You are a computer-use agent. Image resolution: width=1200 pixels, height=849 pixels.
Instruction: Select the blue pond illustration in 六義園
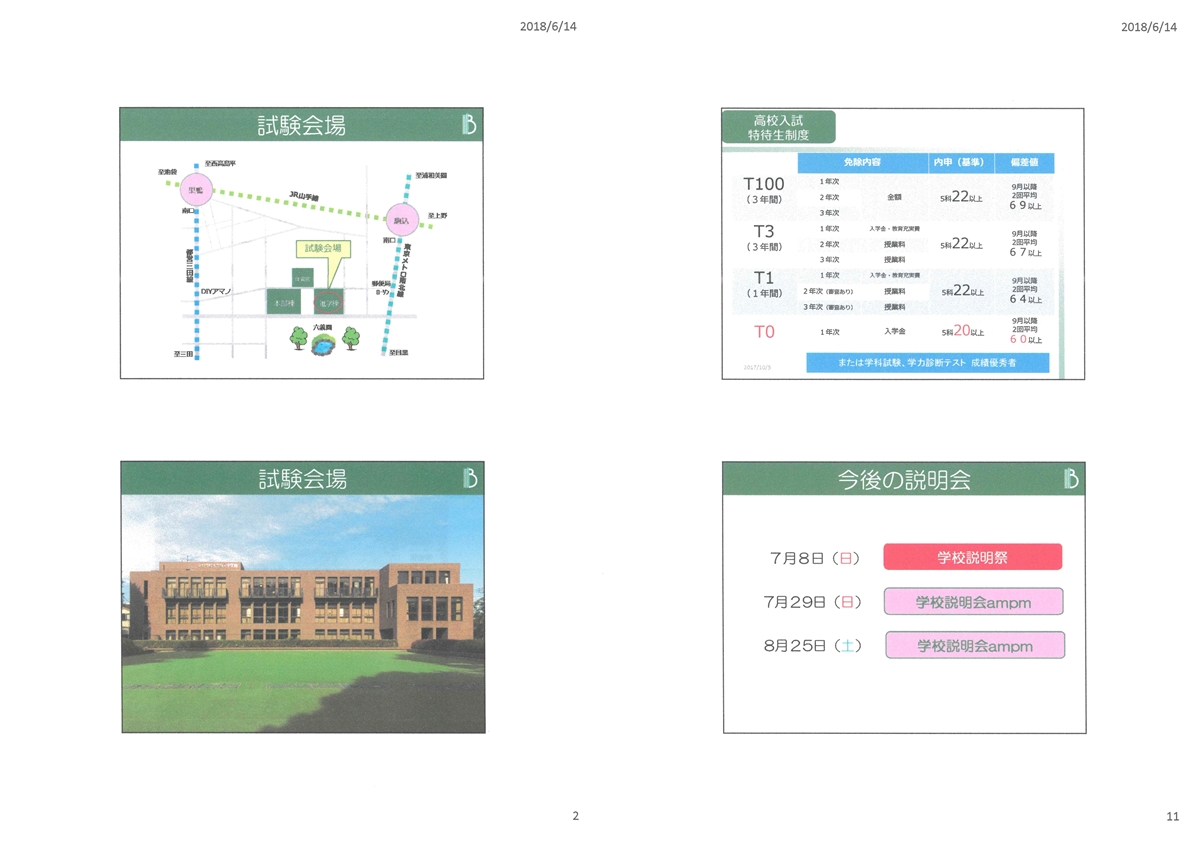click(322, 346)
